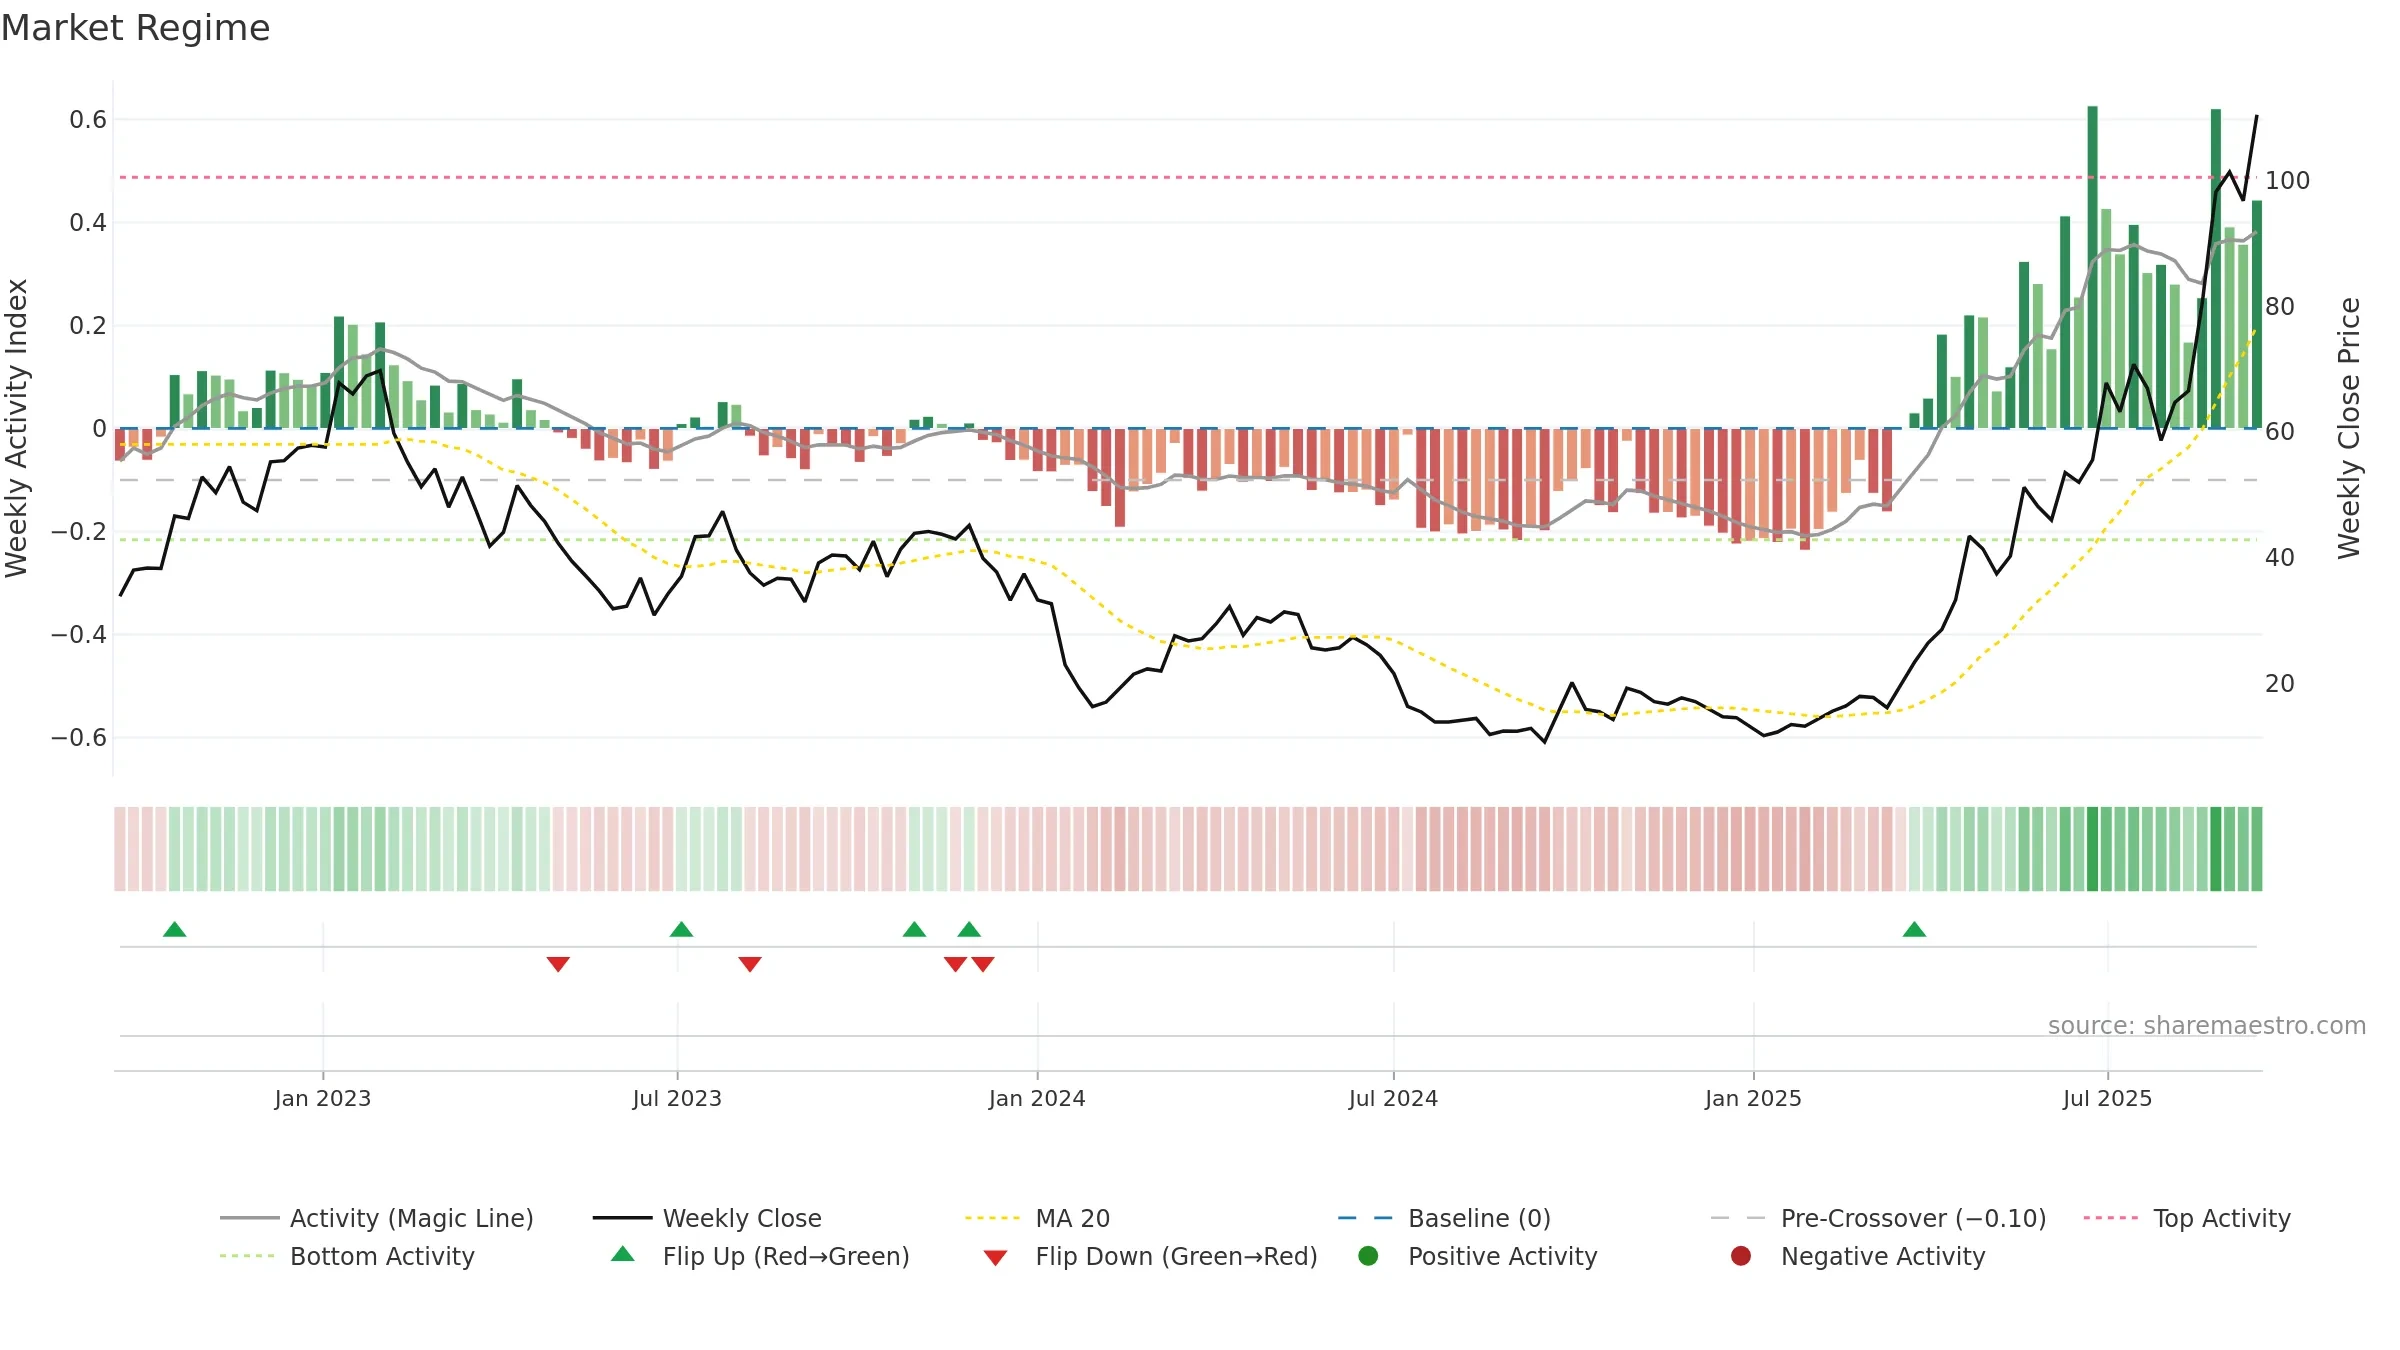
Task: Click the Jul 2023 axis label
Action: 677,1098
